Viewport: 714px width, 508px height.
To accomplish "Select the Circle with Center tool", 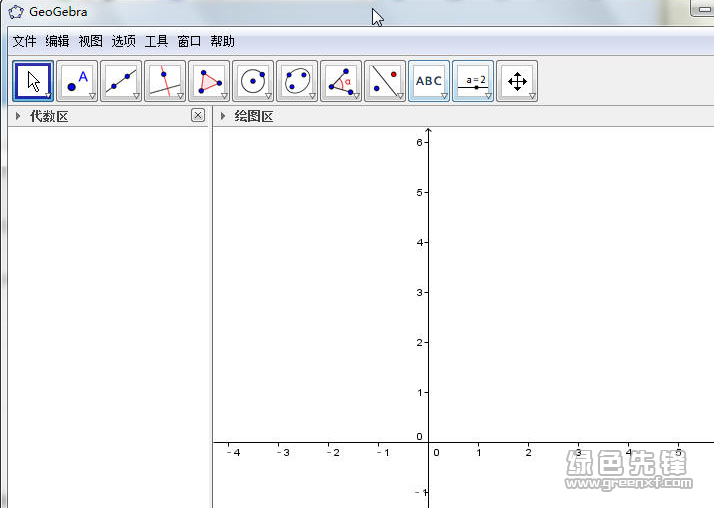I will [253, 81].
